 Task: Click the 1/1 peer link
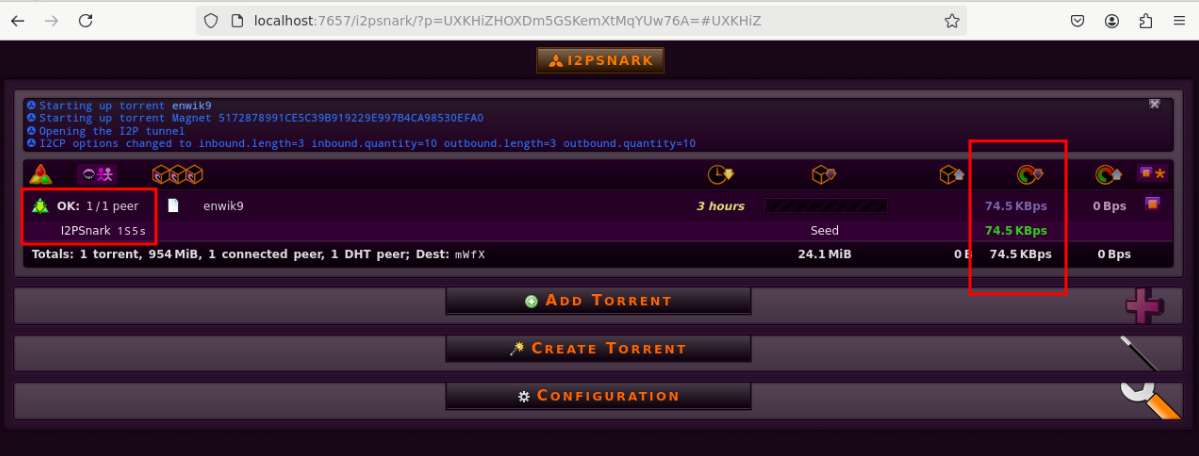click(x=111, y=206)
